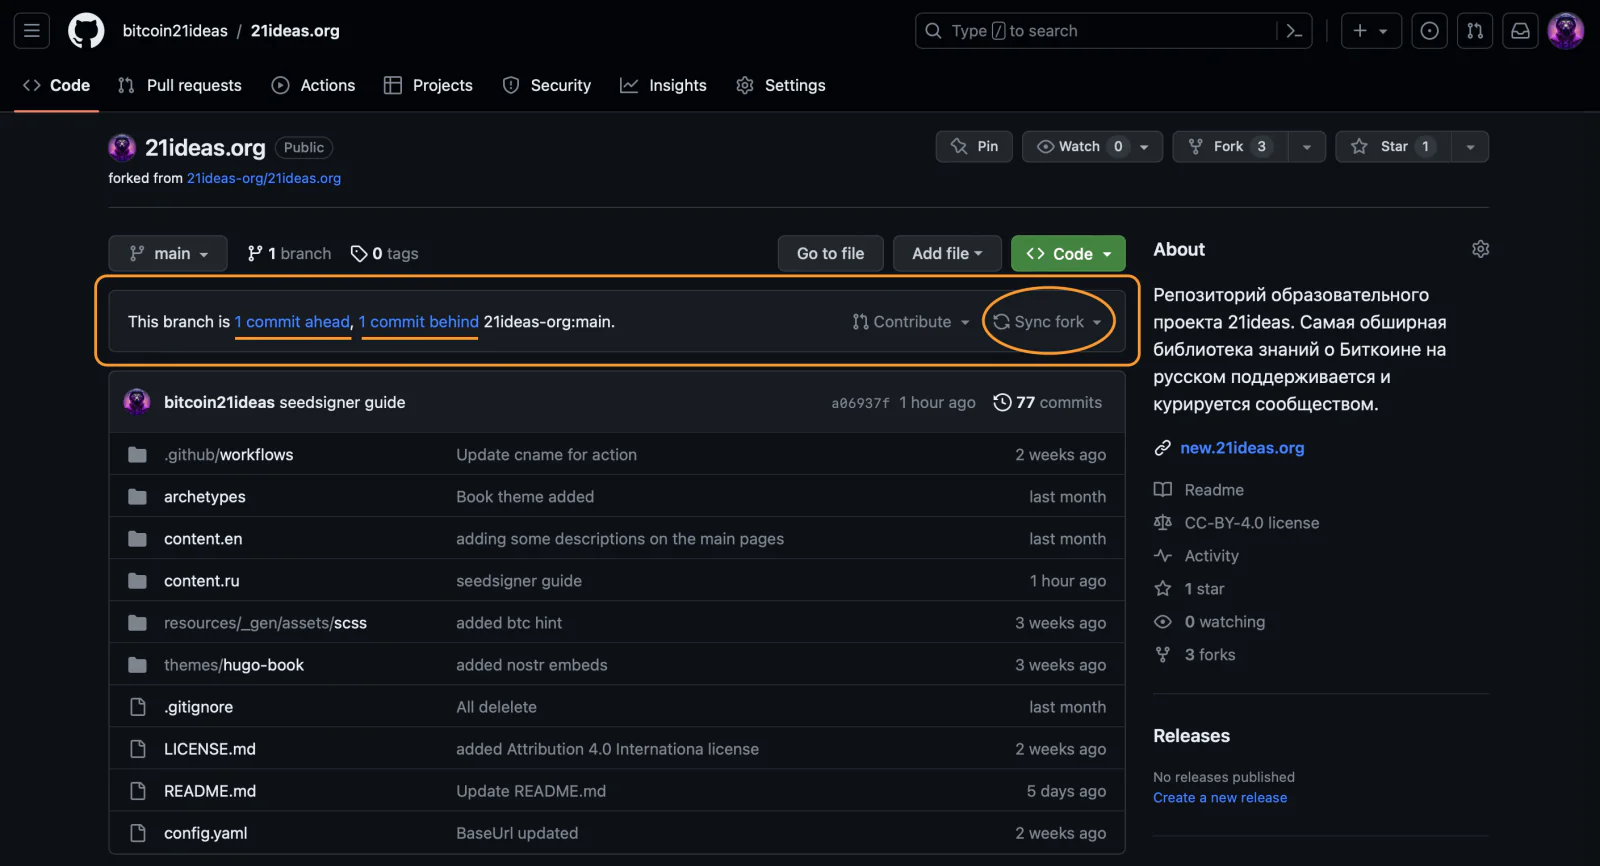Open the themes/hugo-book folder
Screen dimensions: 1600x866
[234, 665]
